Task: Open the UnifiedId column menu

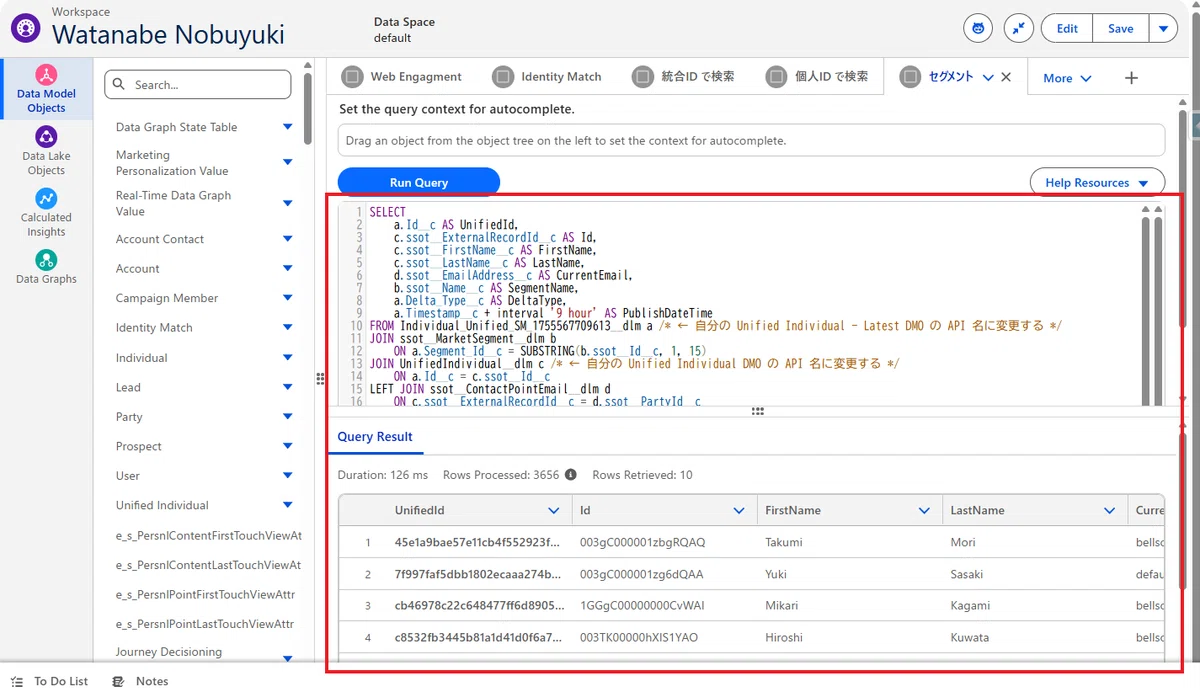Action: [554, 511]
